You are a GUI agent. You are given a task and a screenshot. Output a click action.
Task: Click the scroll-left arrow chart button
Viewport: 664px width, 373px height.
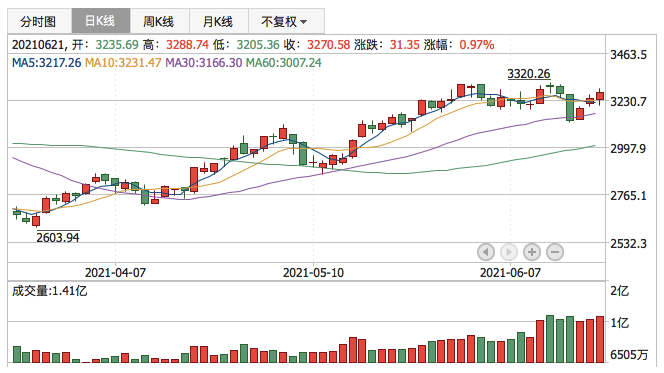pos(486,252)
